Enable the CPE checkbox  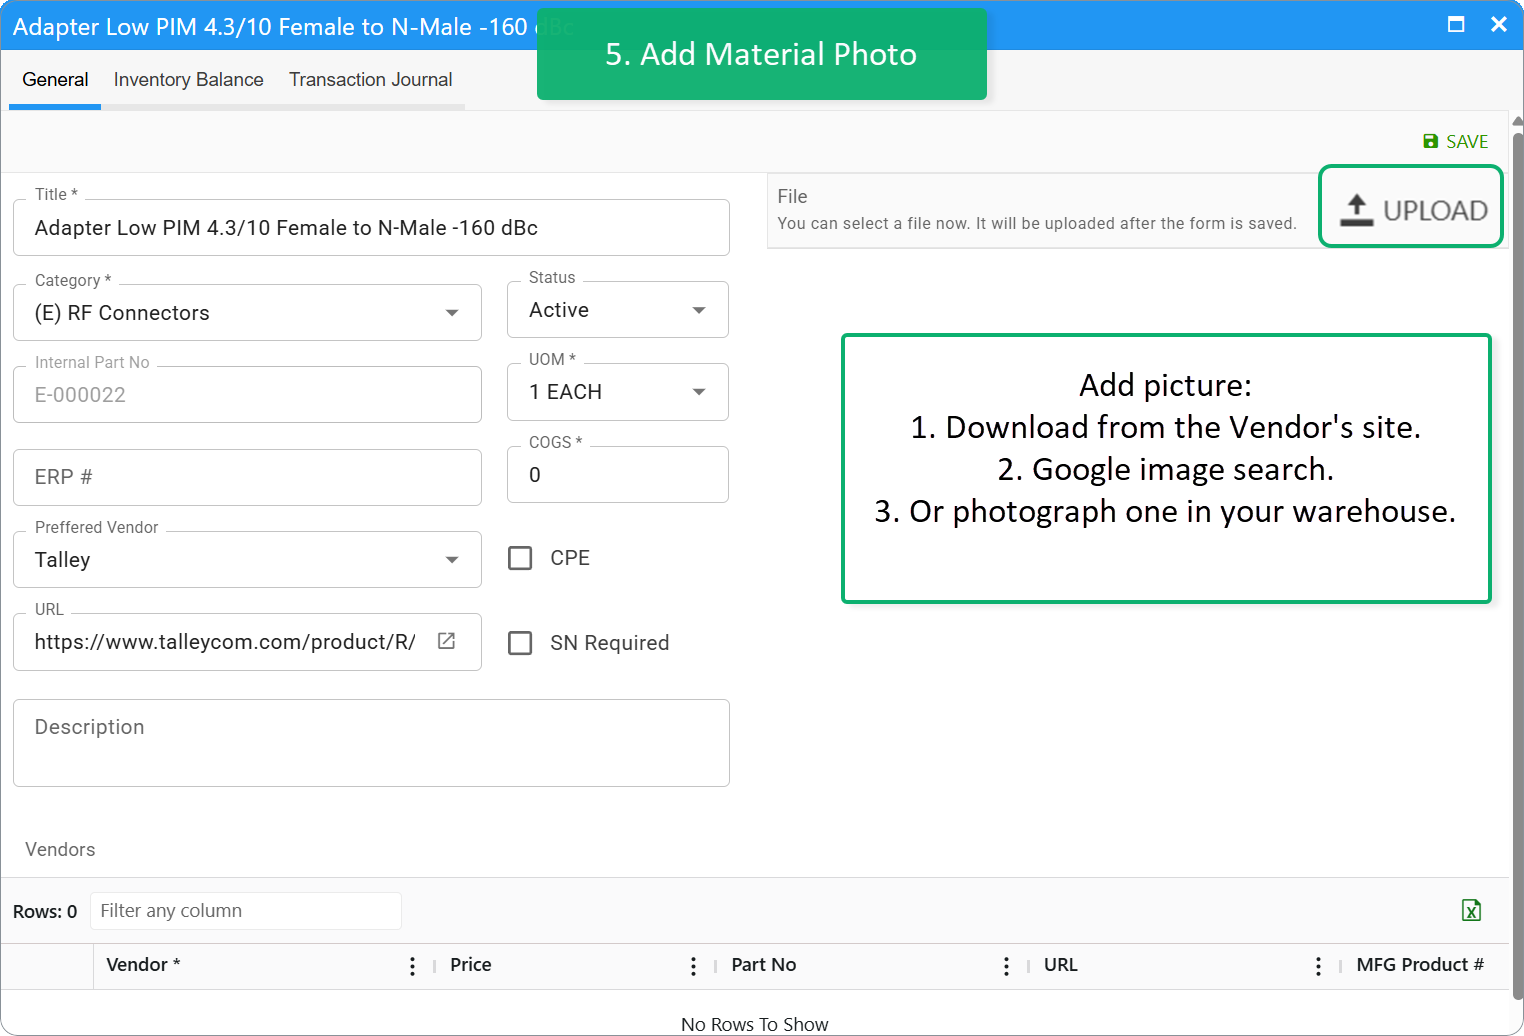click(x=520, y=558)
